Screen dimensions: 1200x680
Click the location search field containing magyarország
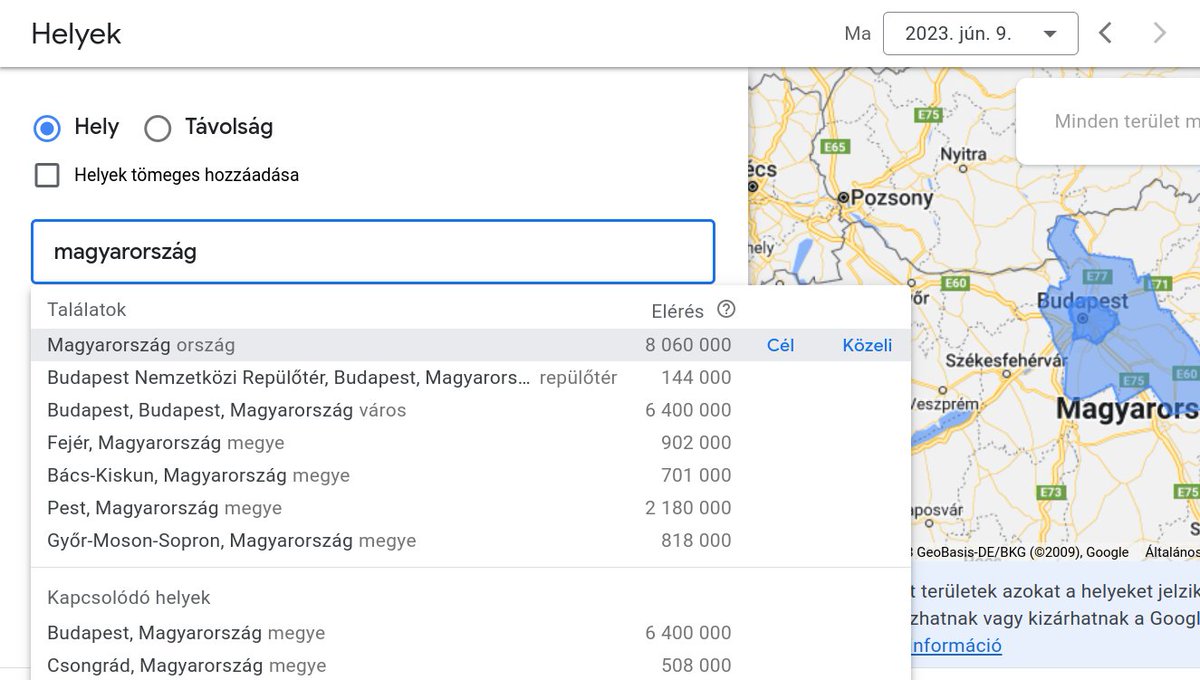click(373, 252)
